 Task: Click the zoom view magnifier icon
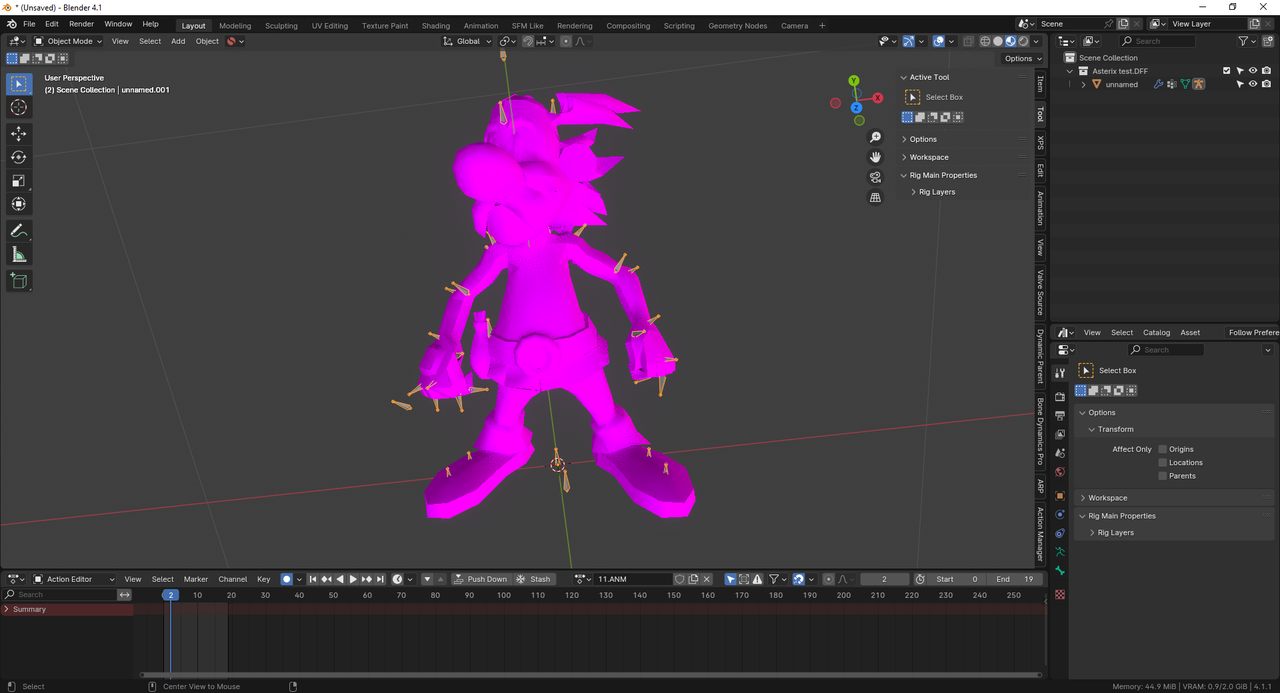coord(875,137)
